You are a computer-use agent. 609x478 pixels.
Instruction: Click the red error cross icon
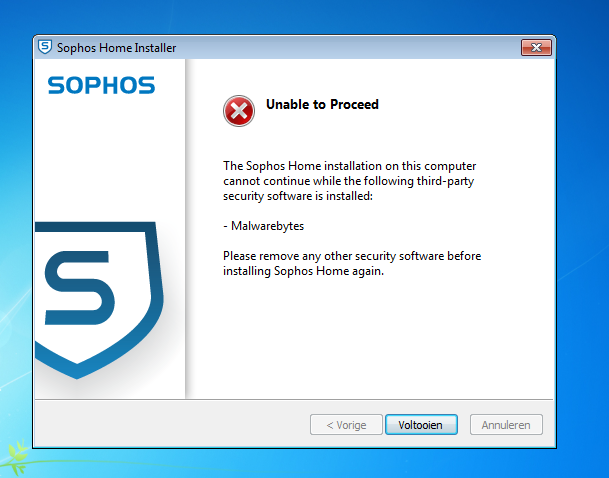(239, 111)
